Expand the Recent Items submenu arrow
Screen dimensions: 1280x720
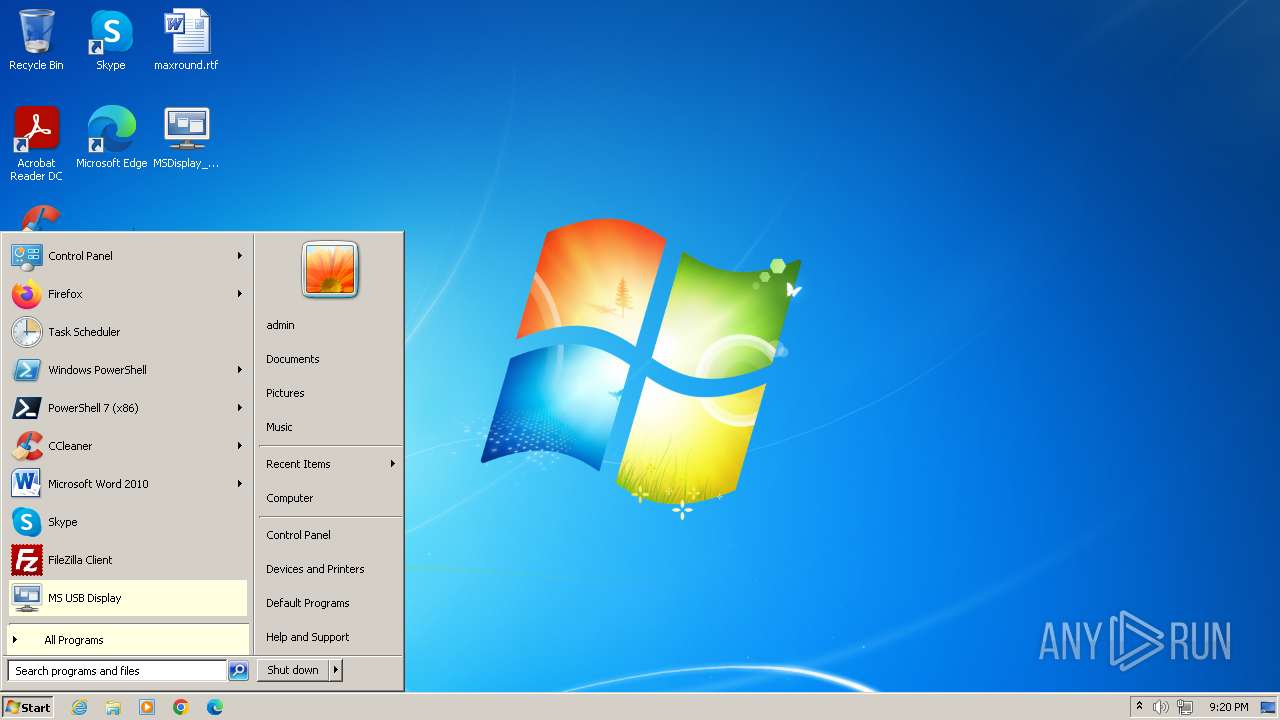(393, 464)
